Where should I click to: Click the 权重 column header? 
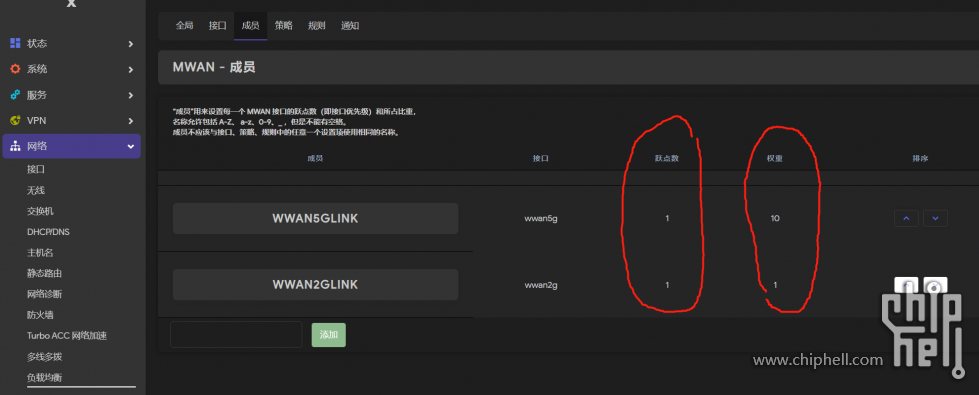coord(775,158)
